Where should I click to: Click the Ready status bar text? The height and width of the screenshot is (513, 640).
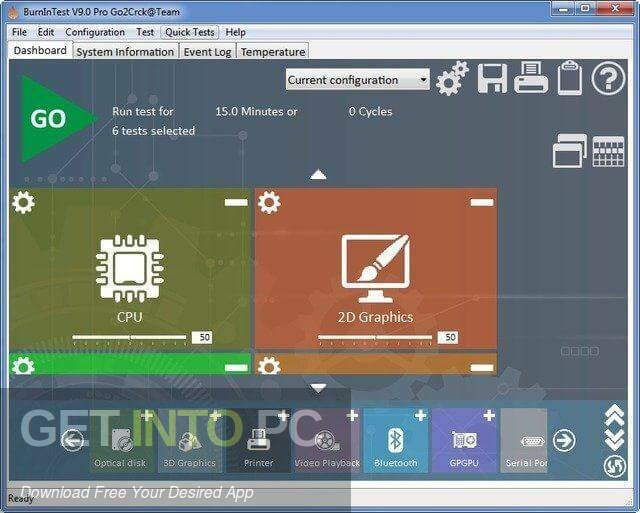21,498
